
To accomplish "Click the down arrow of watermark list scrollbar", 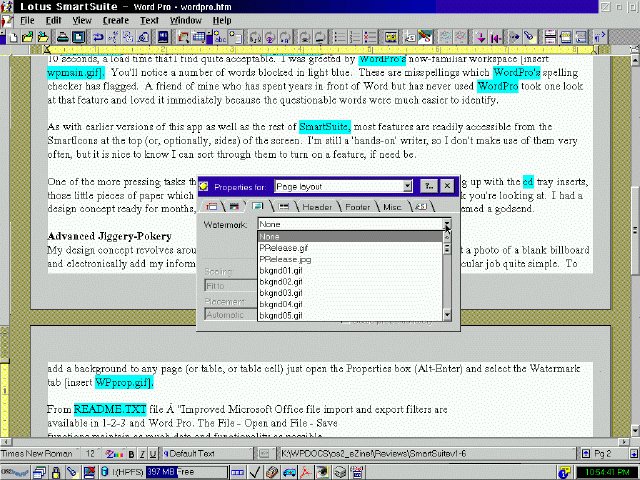I will pyautogui.click(x=447, y=315).
